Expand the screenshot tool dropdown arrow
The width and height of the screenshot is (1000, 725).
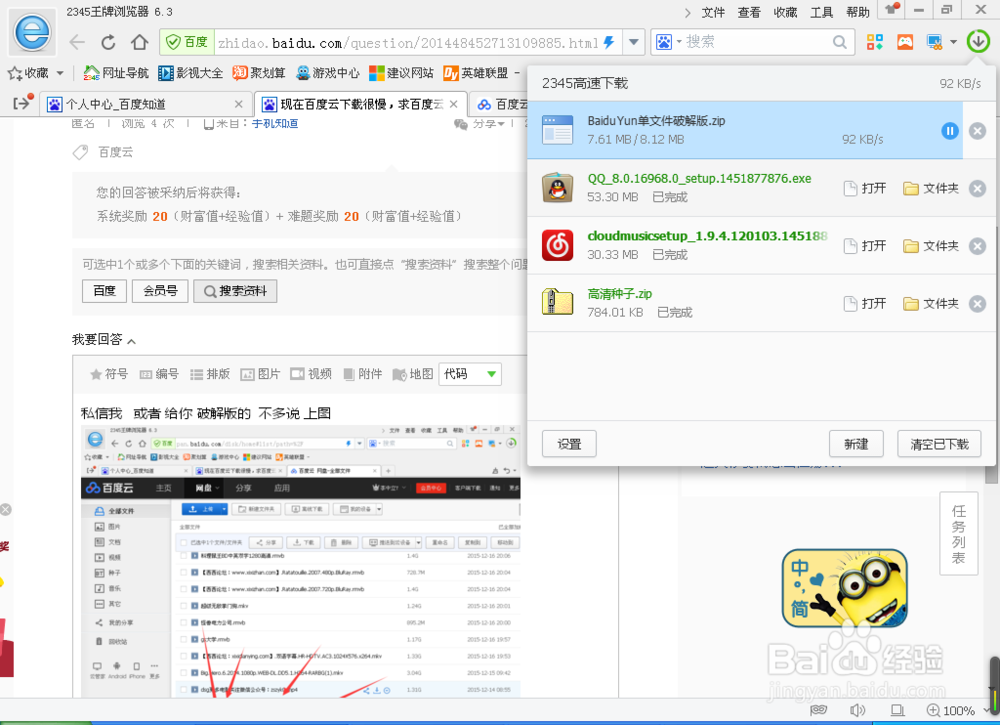coord(953,43)
